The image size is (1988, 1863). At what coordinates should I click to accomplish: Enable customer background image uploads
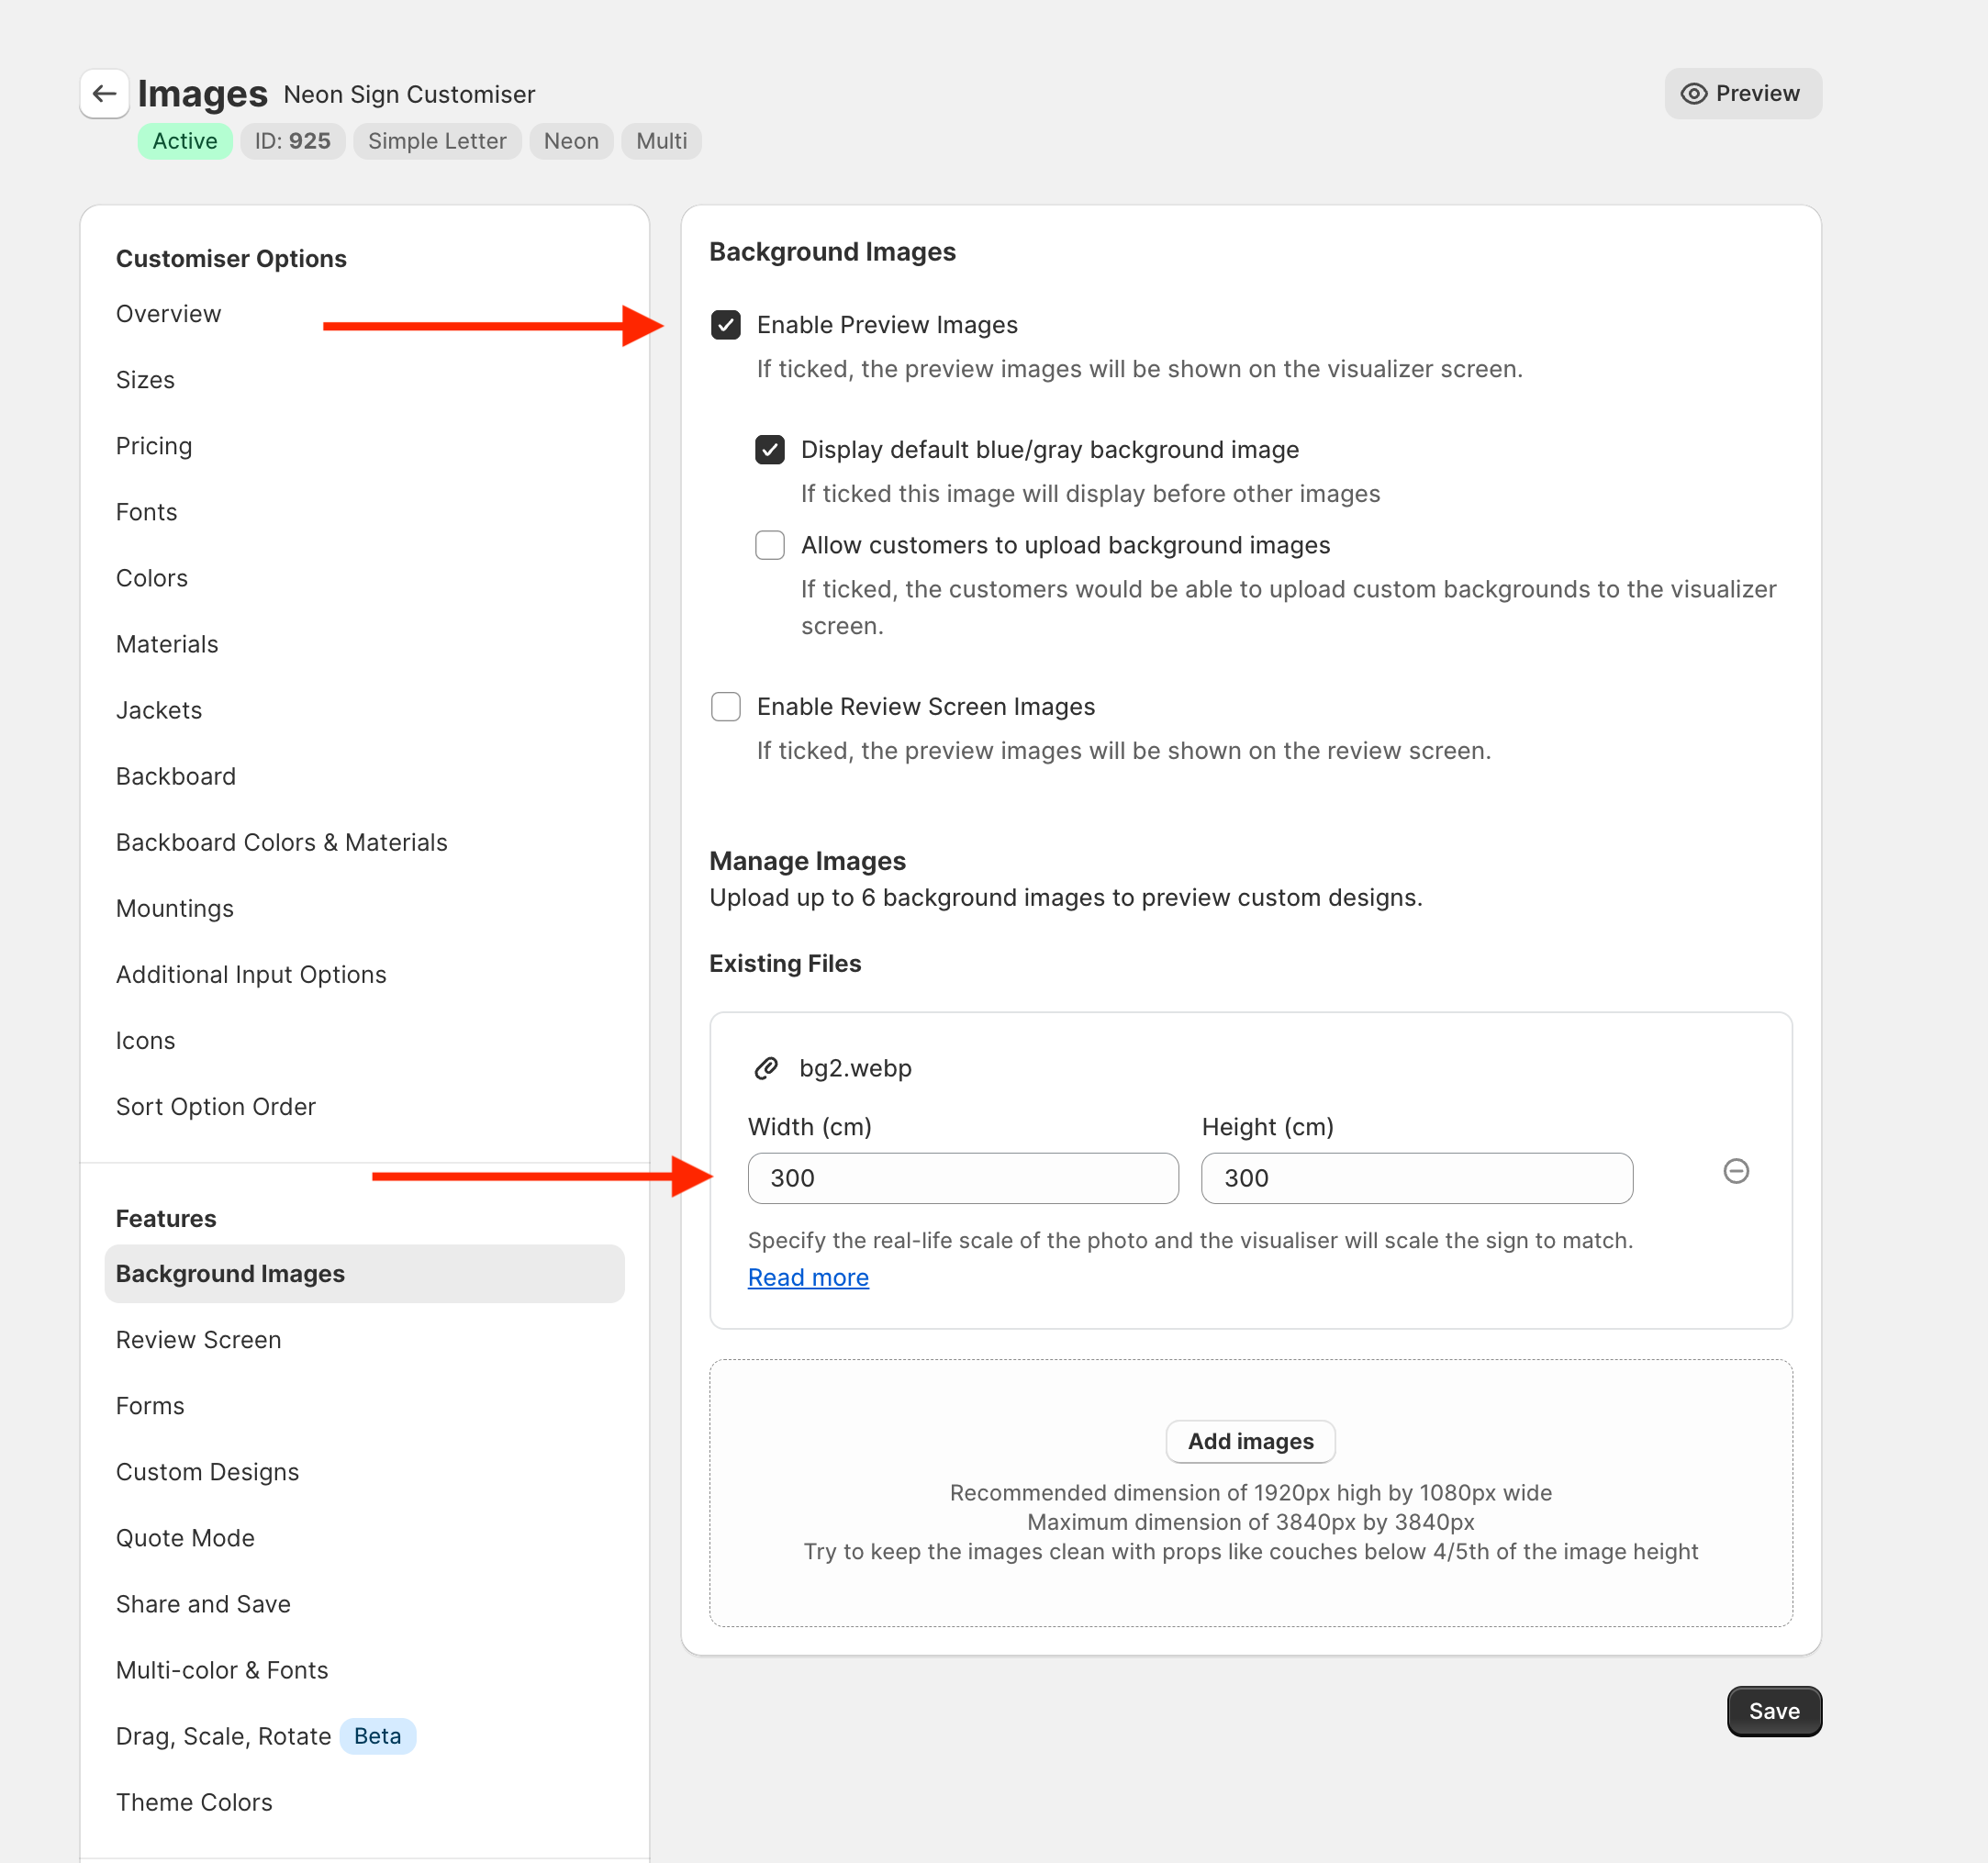tap(769, 545)
